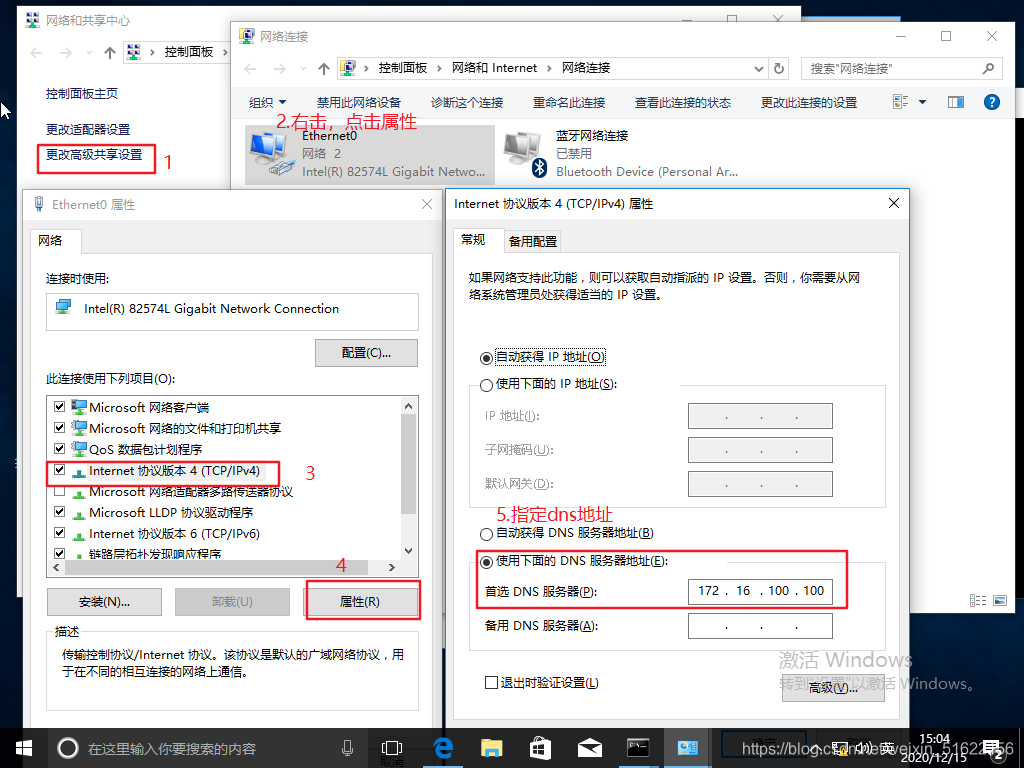Open address bar history dropdown arrow

tap(758, 69)
